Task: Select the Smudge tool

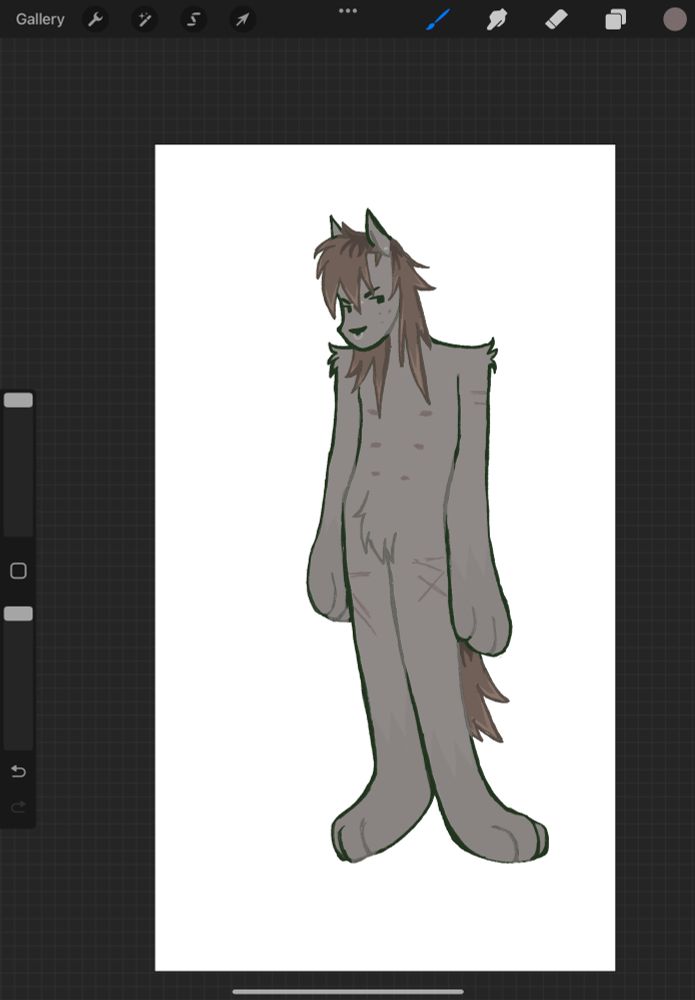Action: (497, 20)
